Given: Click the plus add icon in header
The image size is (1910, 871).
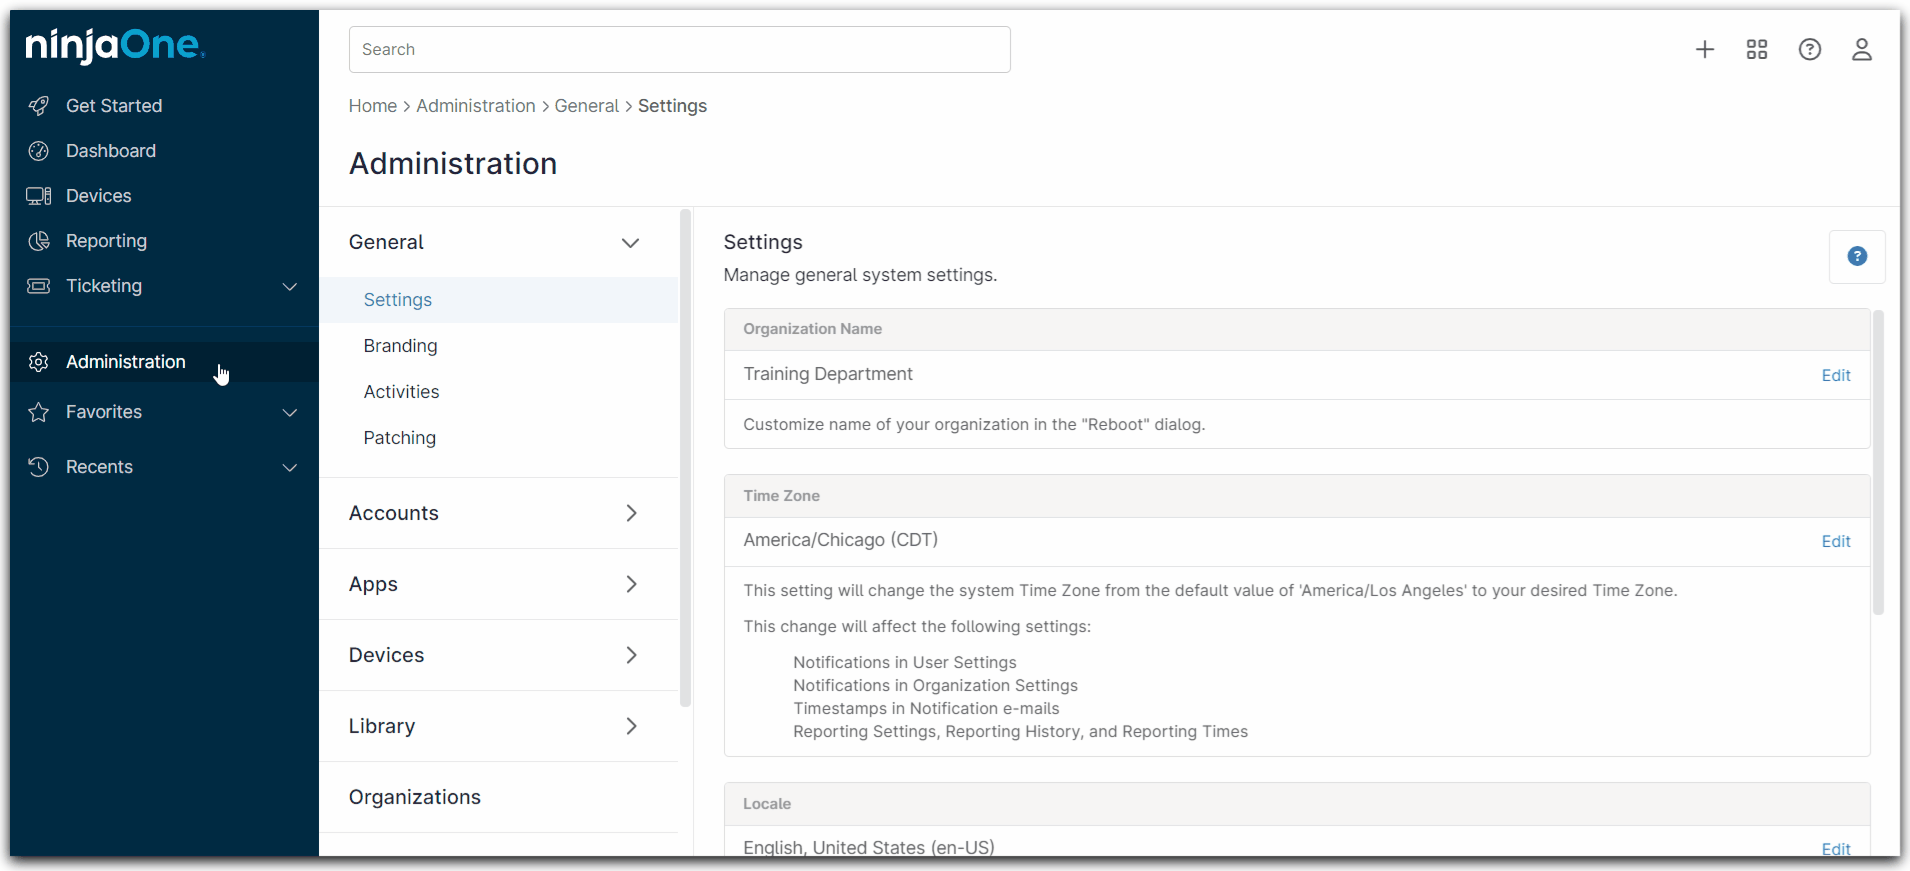Looking at the screenshot, I should click(1705, 50).
